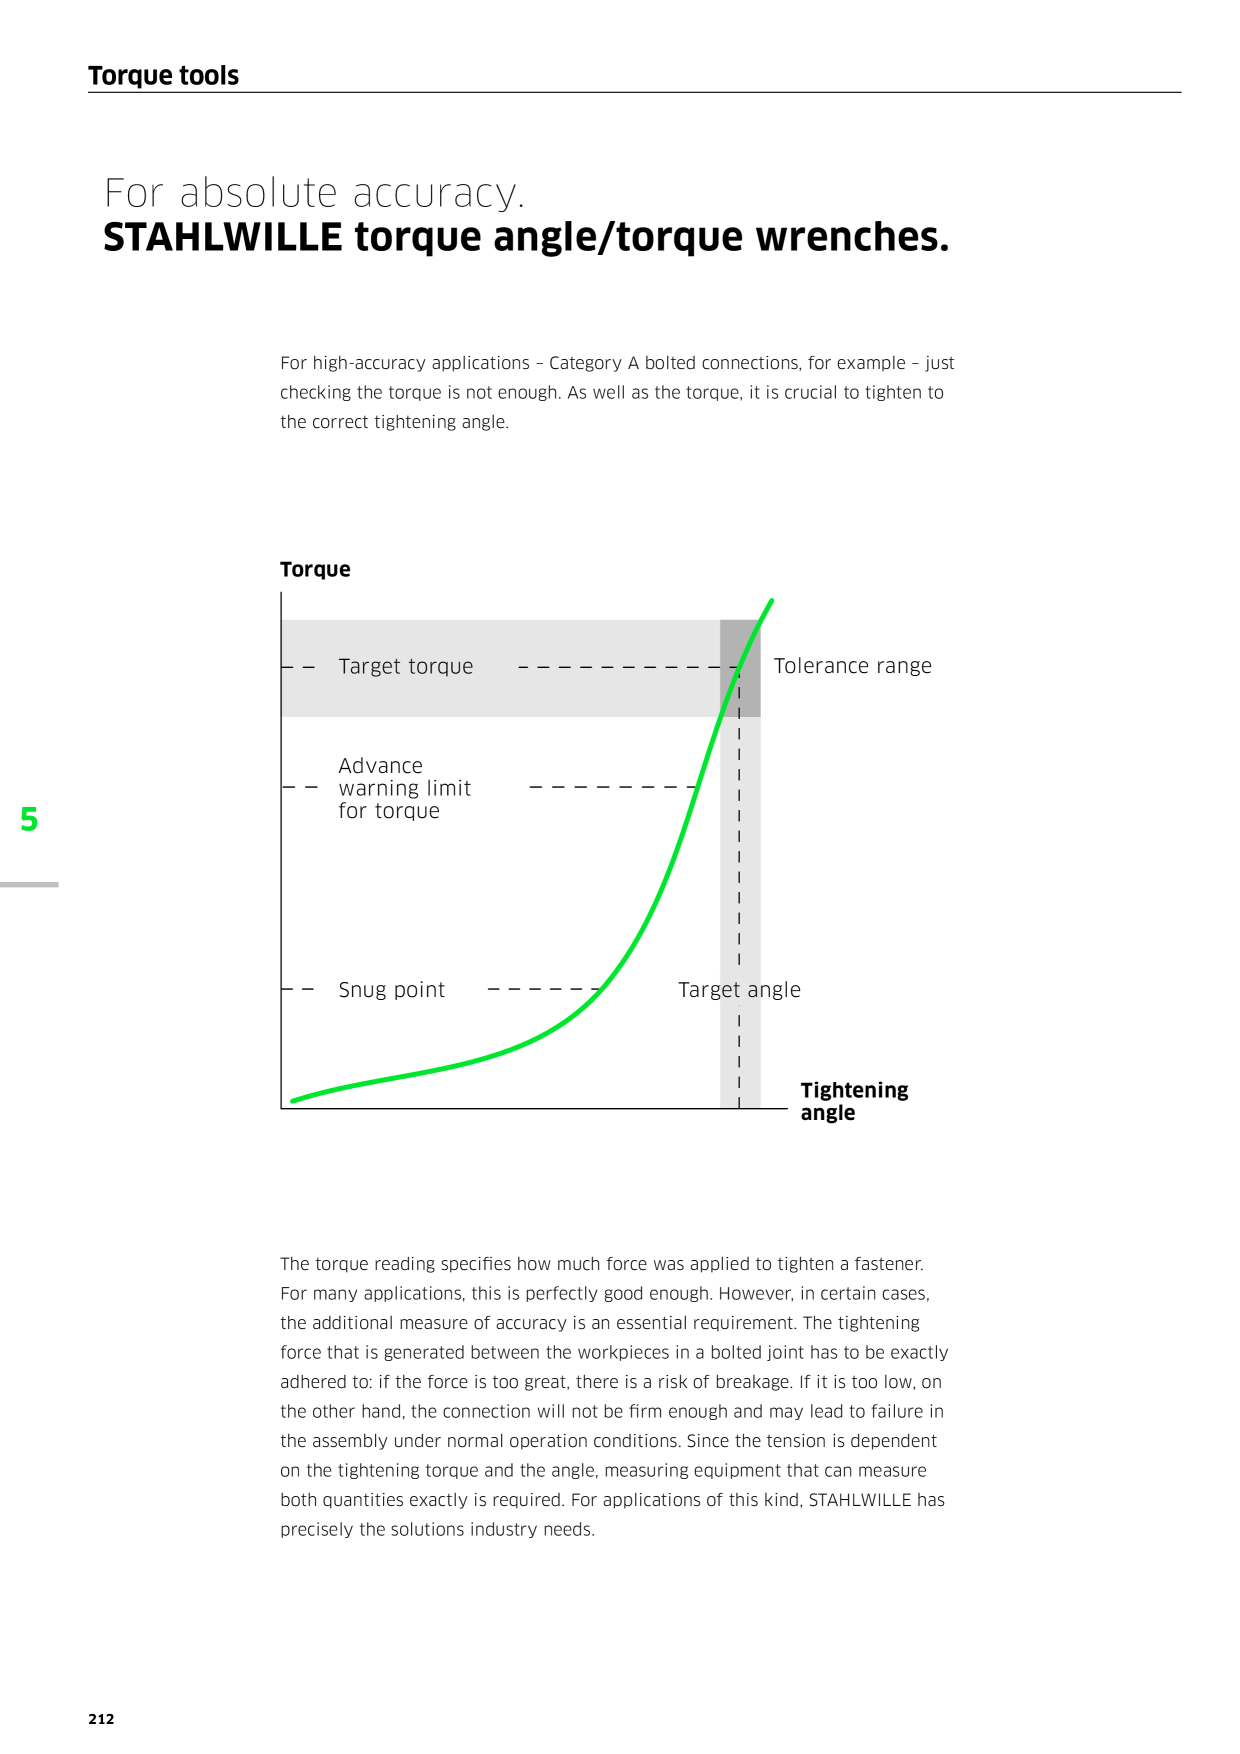Click the 'Advance warning limit for torque' label
Image resolution: width=1240 pixels, height=1754 pixels.
404,788
